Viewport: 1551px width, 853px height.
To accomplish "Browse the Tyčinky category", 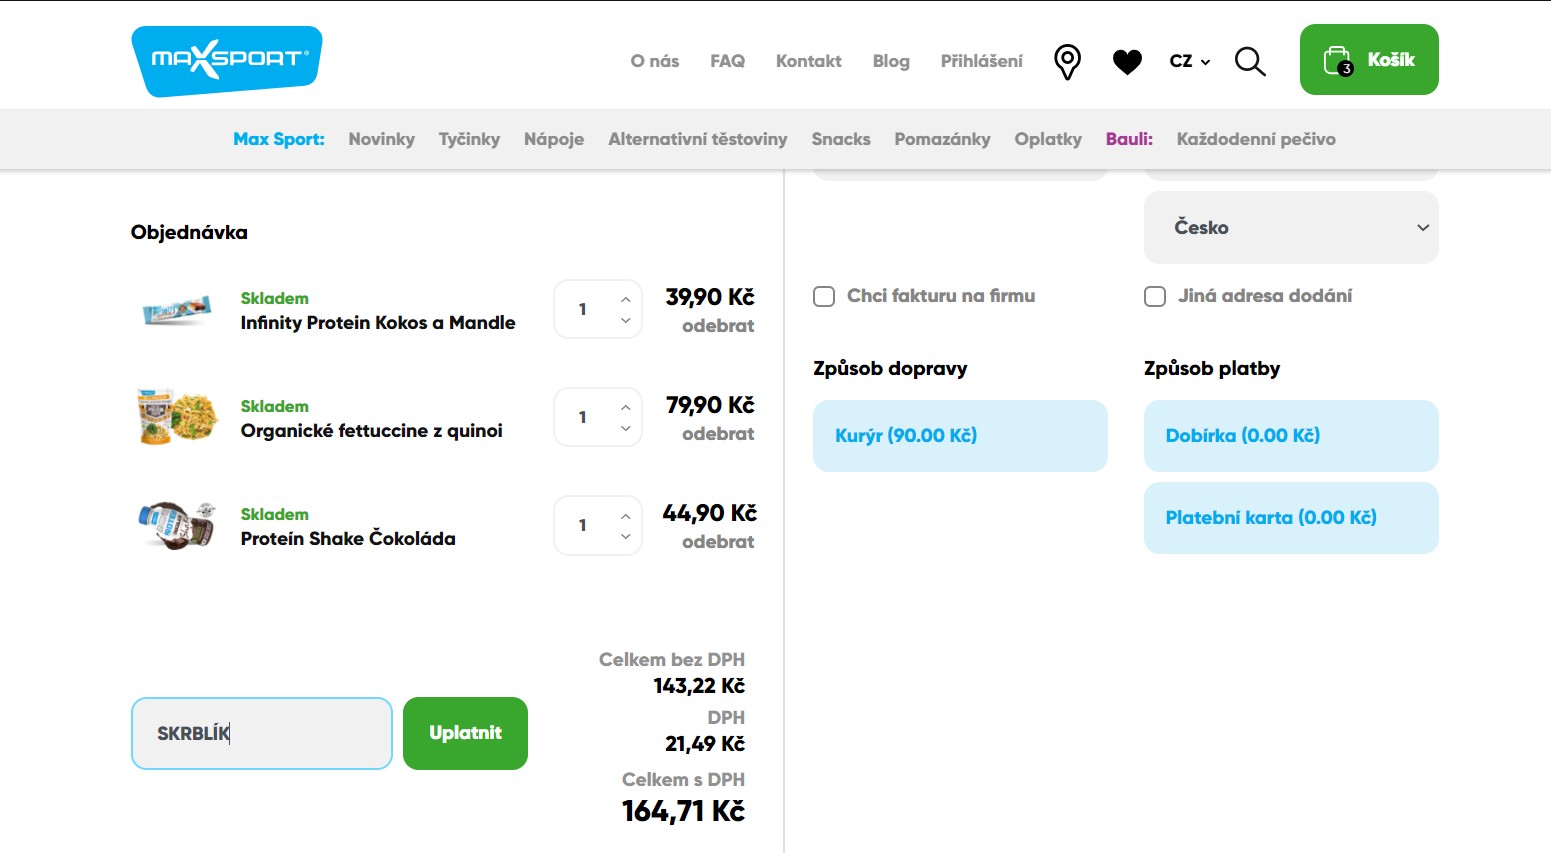I will [469, 139].
